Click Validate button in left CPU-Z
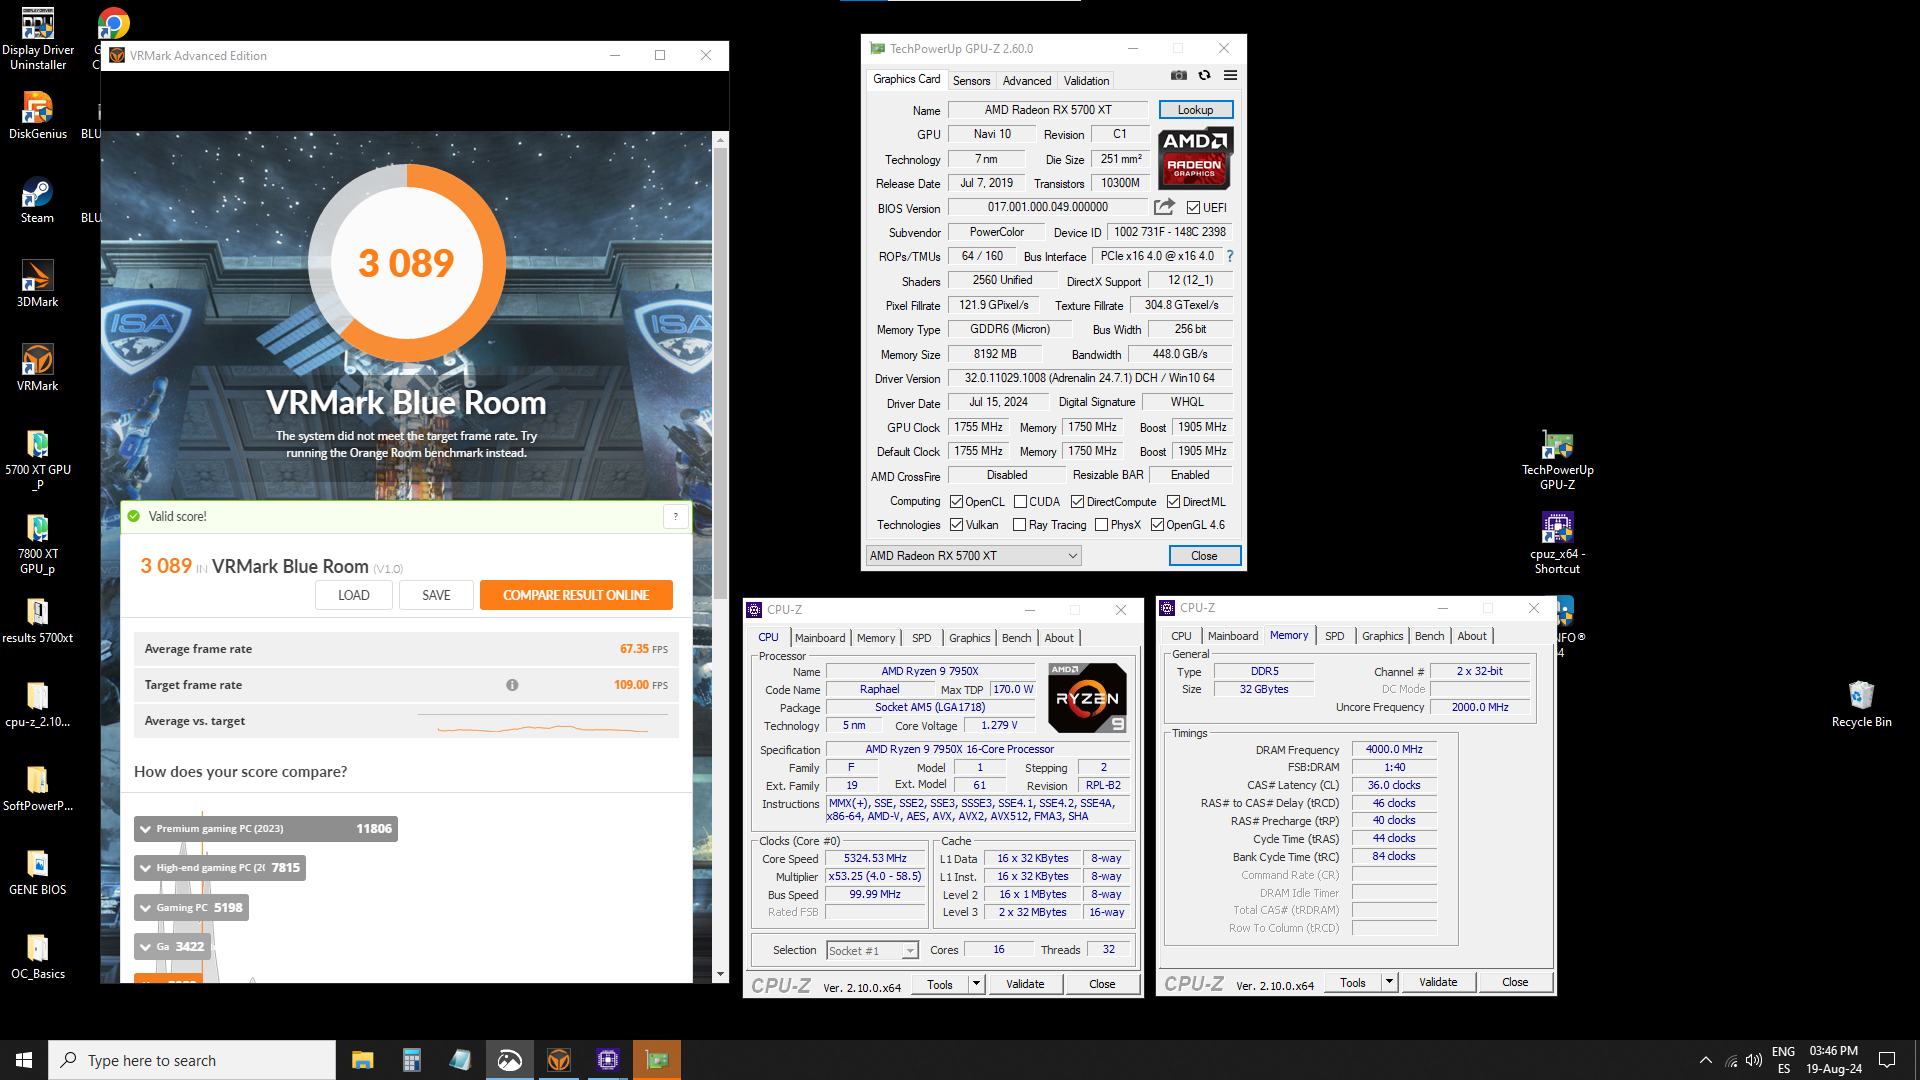 coord(1025,984)
